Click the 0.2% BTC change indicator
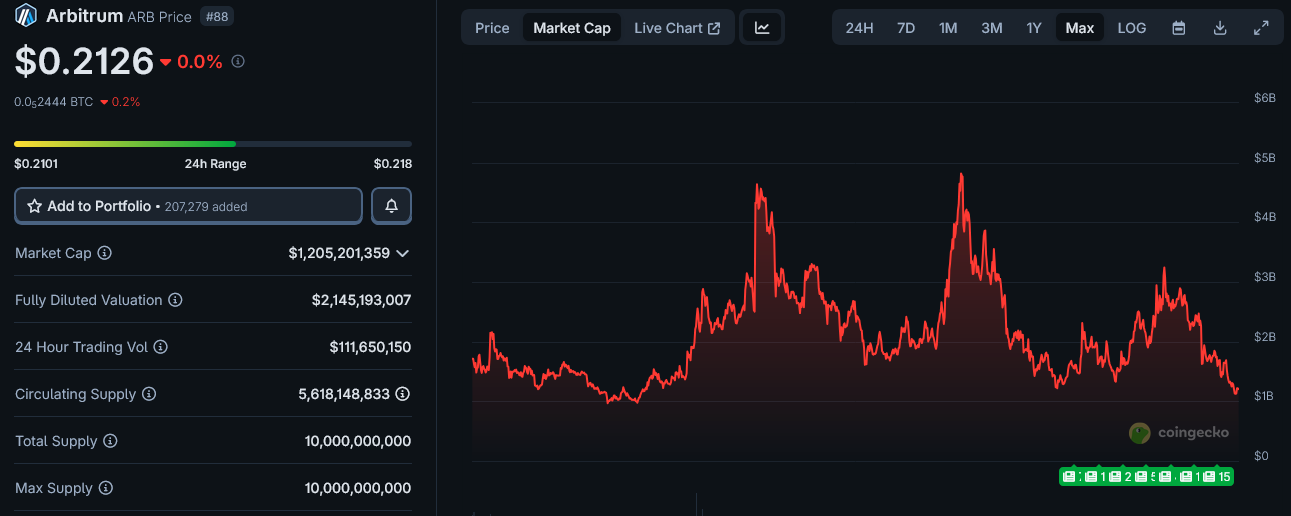Screen dimensions: 1291x516 pos(120,102)
